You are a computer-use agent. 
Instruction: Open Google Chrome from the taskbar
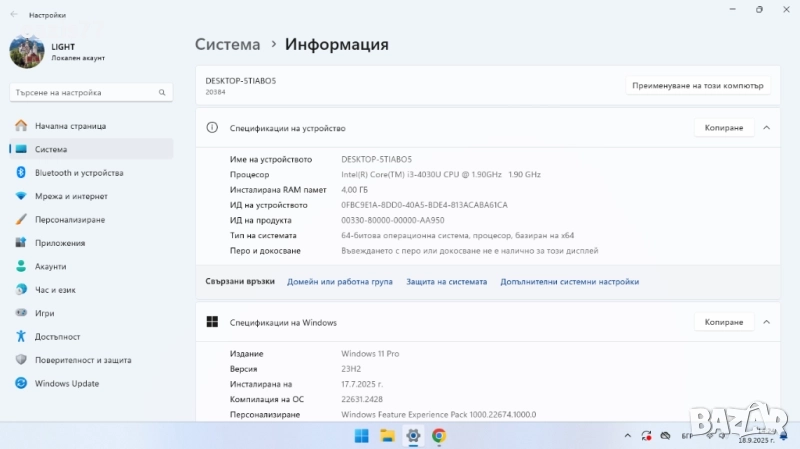[x=439, y=436]
